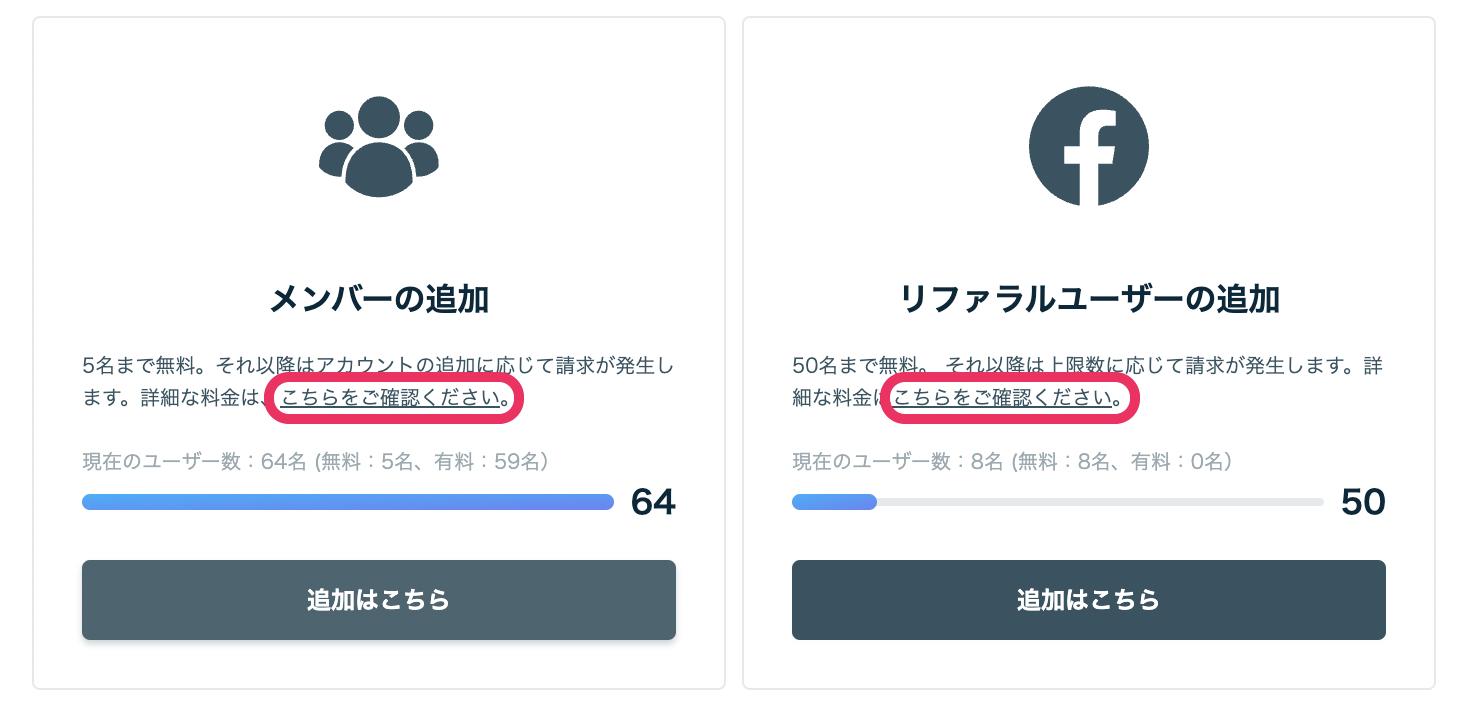This screenshot has height=716, width=1468.
Task: Select the リファラルユーザーの追加 heading
Action: click(x=1089, y=299)
